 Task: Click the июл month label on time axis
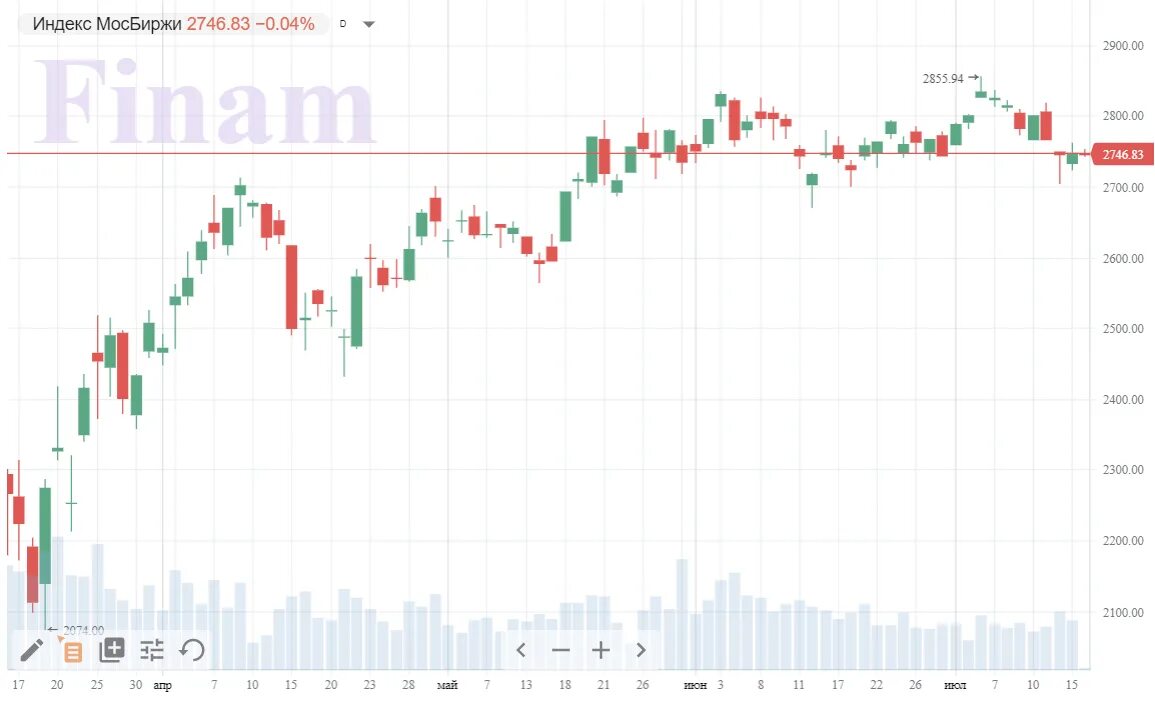click(955, 685)
